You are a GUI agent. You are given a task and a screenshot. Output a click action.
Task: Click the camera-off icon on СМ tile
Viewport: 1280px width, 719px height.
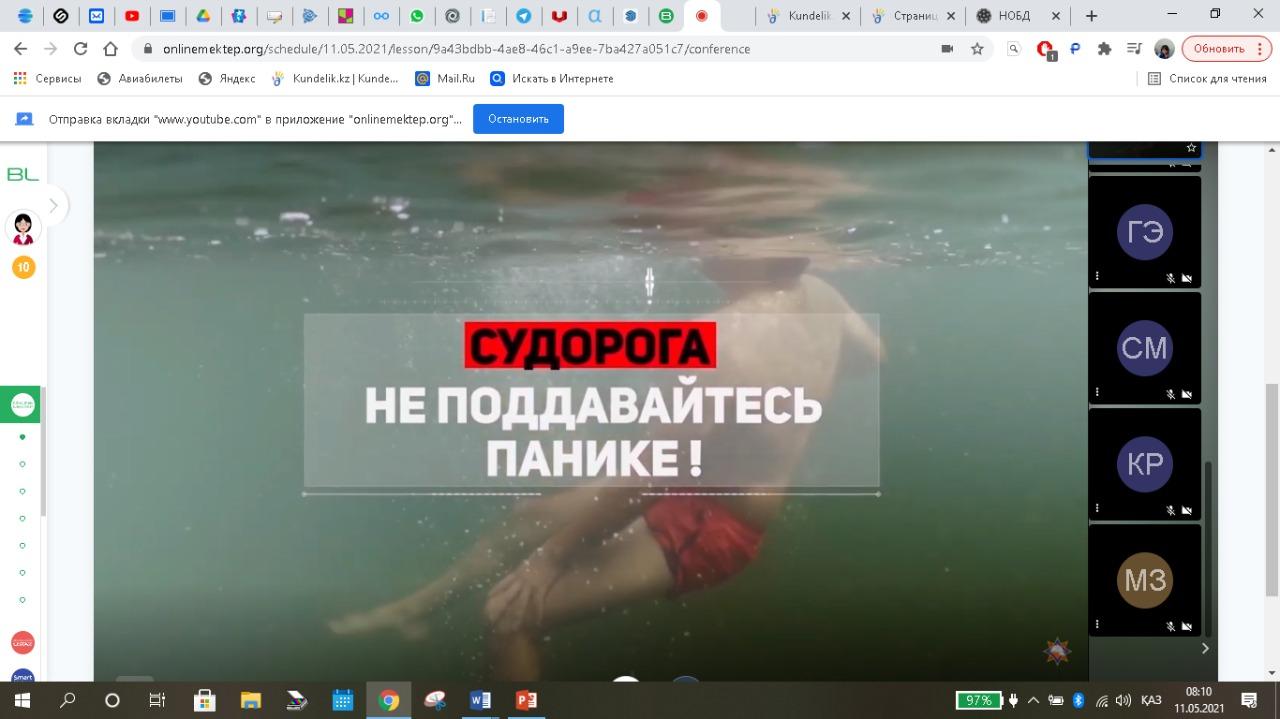click(x=1187, y=394)
